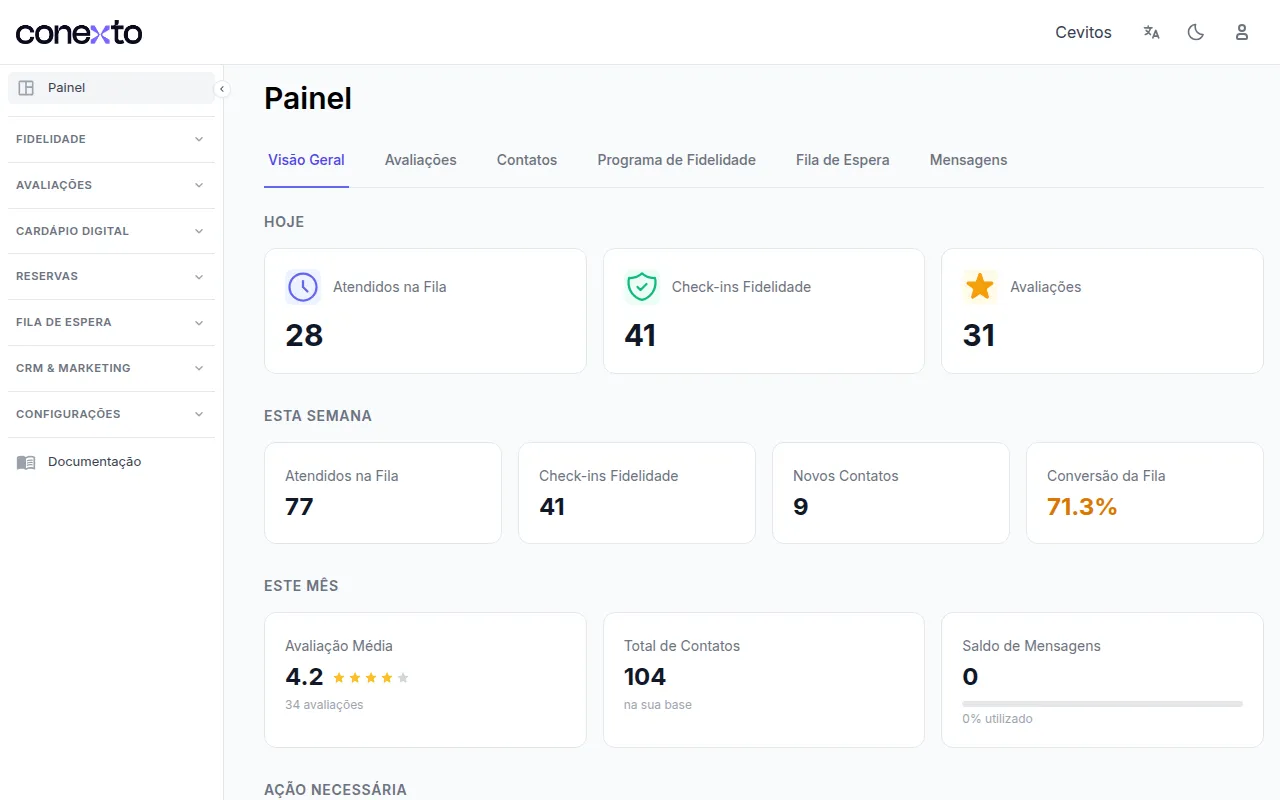Click the Documentação book icon
Screen dimensions: 1280x800
point(26,462)
